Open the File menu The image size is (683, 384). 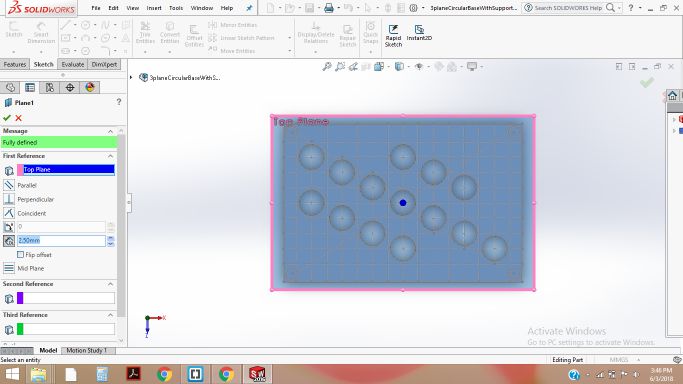click(x=96, y=8)
